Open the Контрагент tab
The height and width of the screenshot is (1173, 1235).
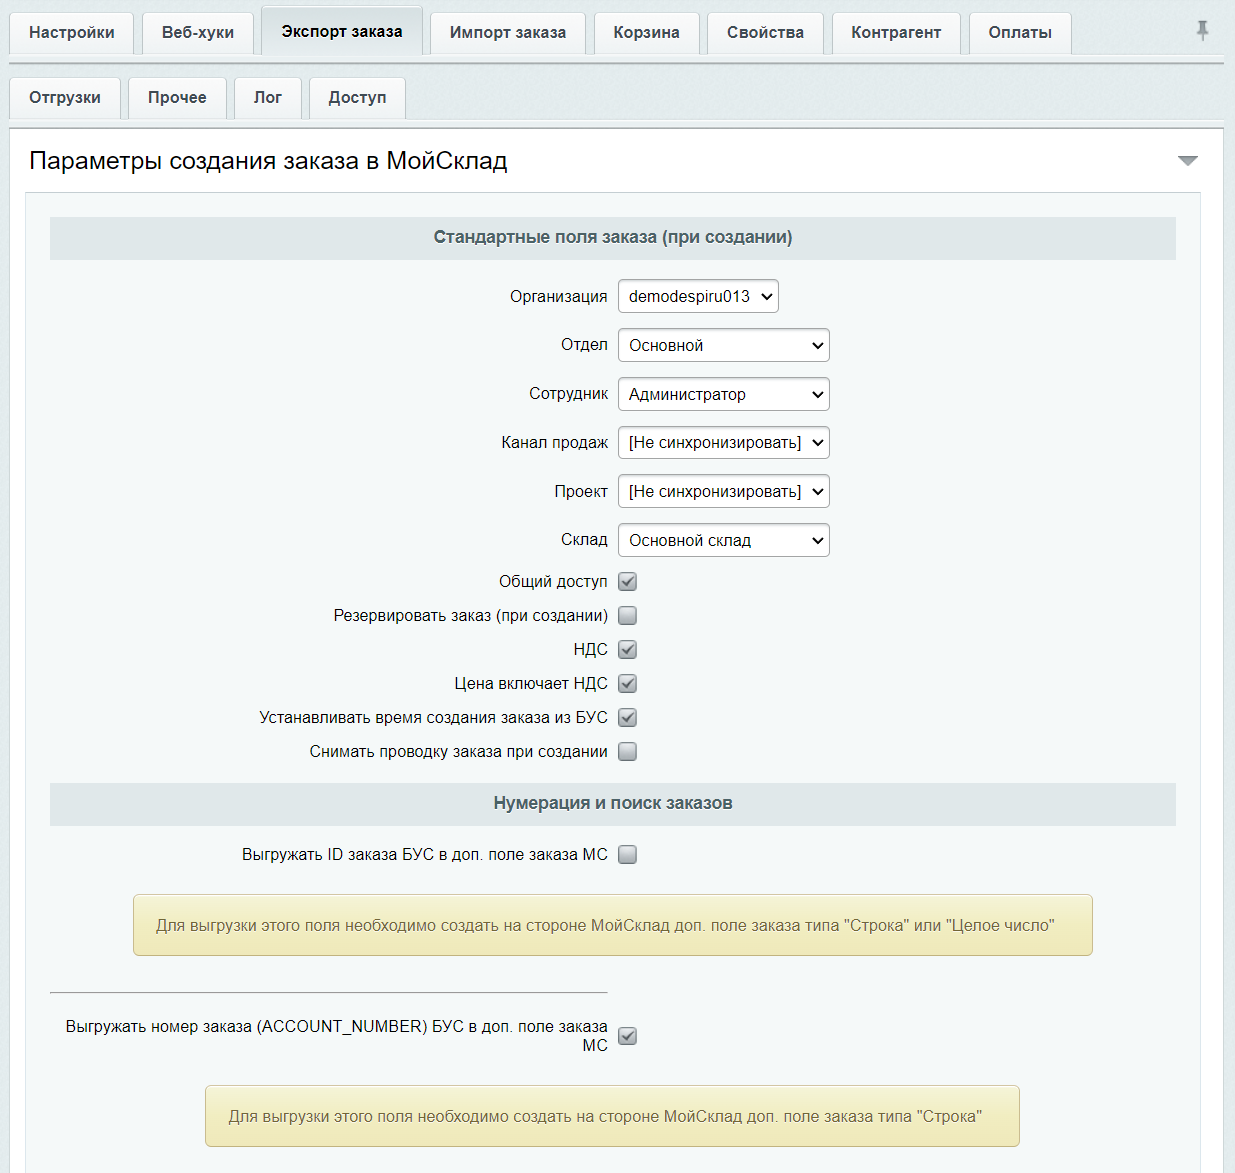pyautogui.click(x=896, y=33)
